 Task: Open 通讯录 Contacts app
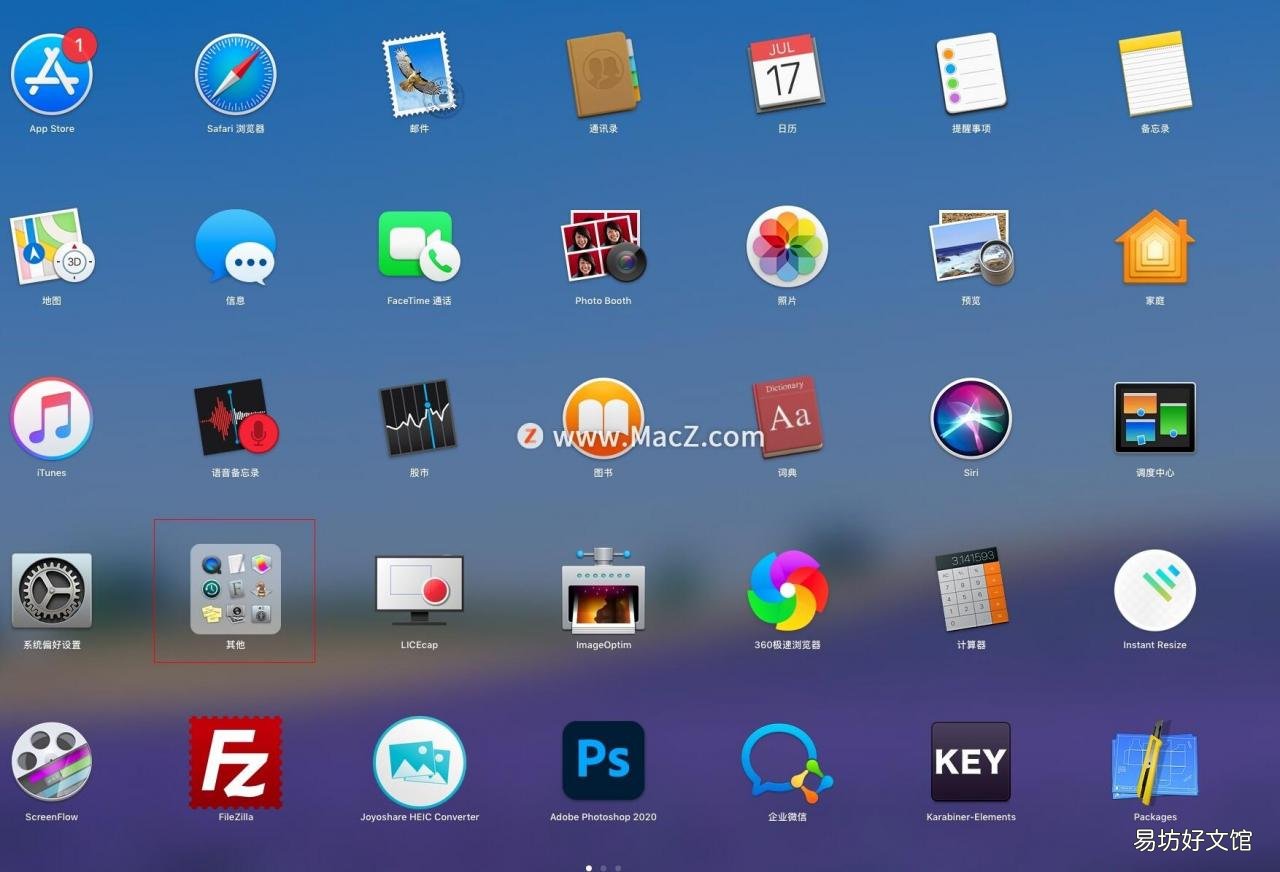tap(603, 74)
